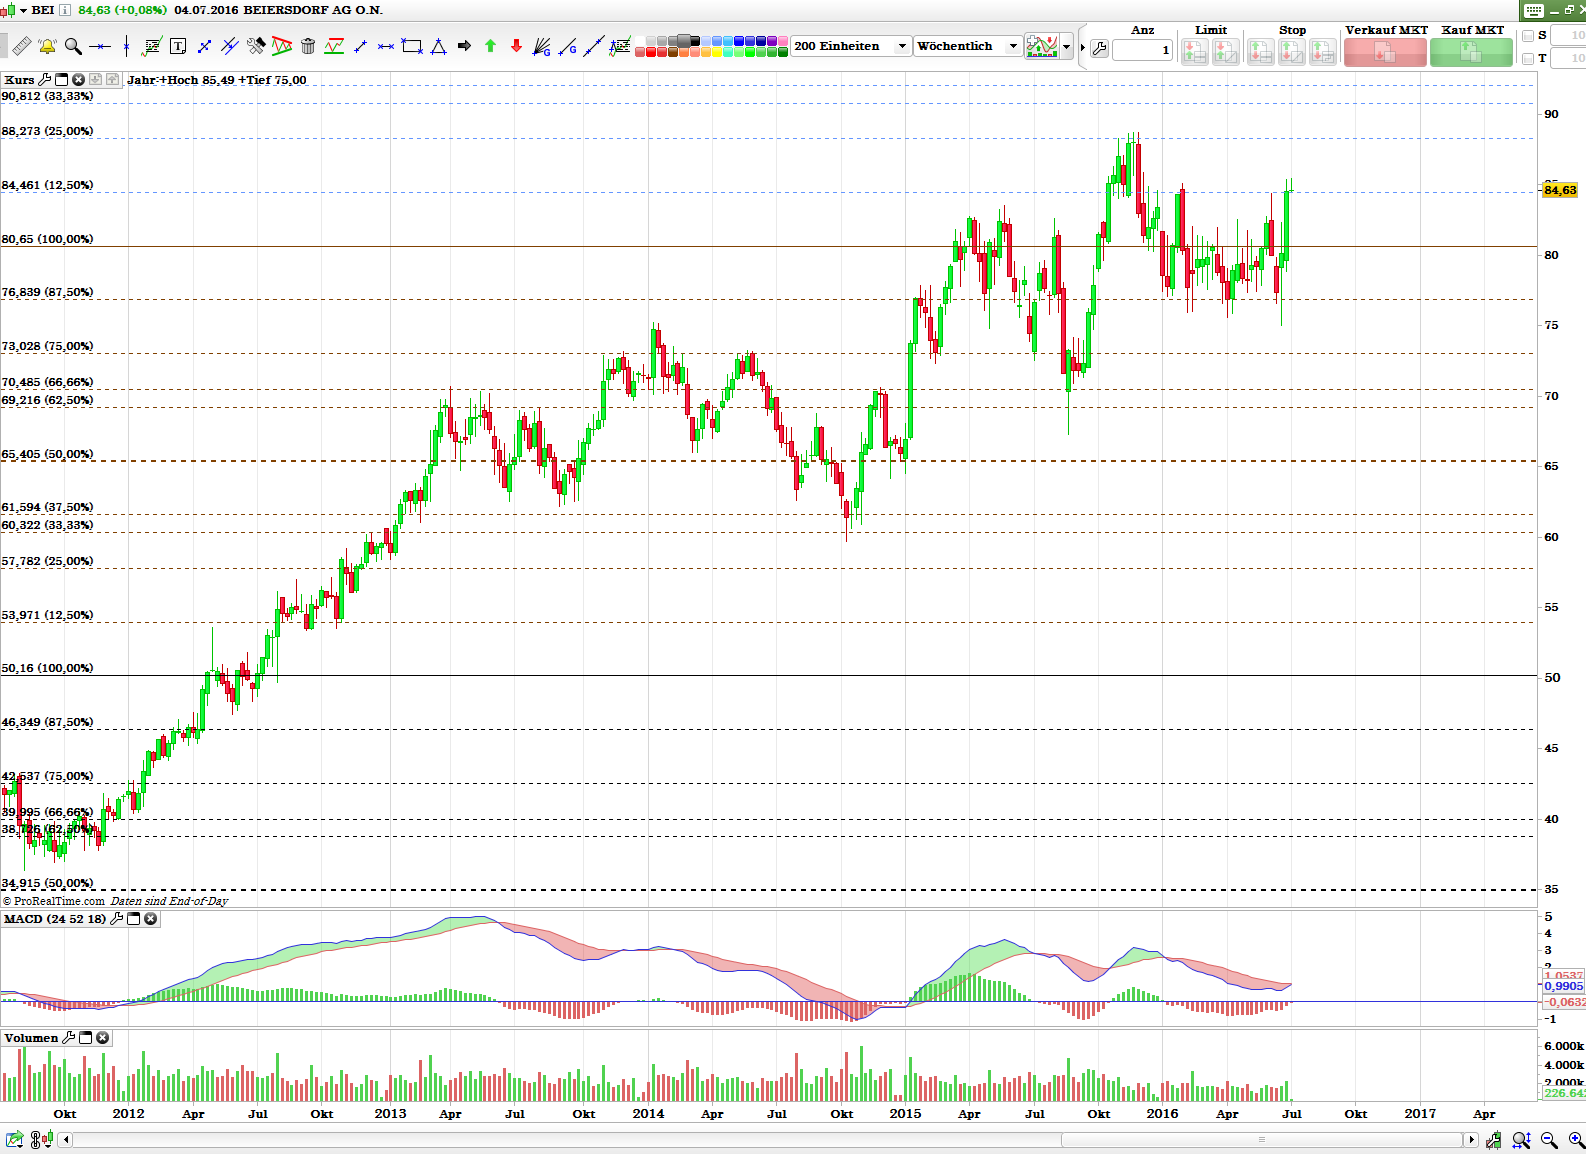Activate the magnifying glass zoom tool
The image size is (1586, 1154).
pos(73,46)
